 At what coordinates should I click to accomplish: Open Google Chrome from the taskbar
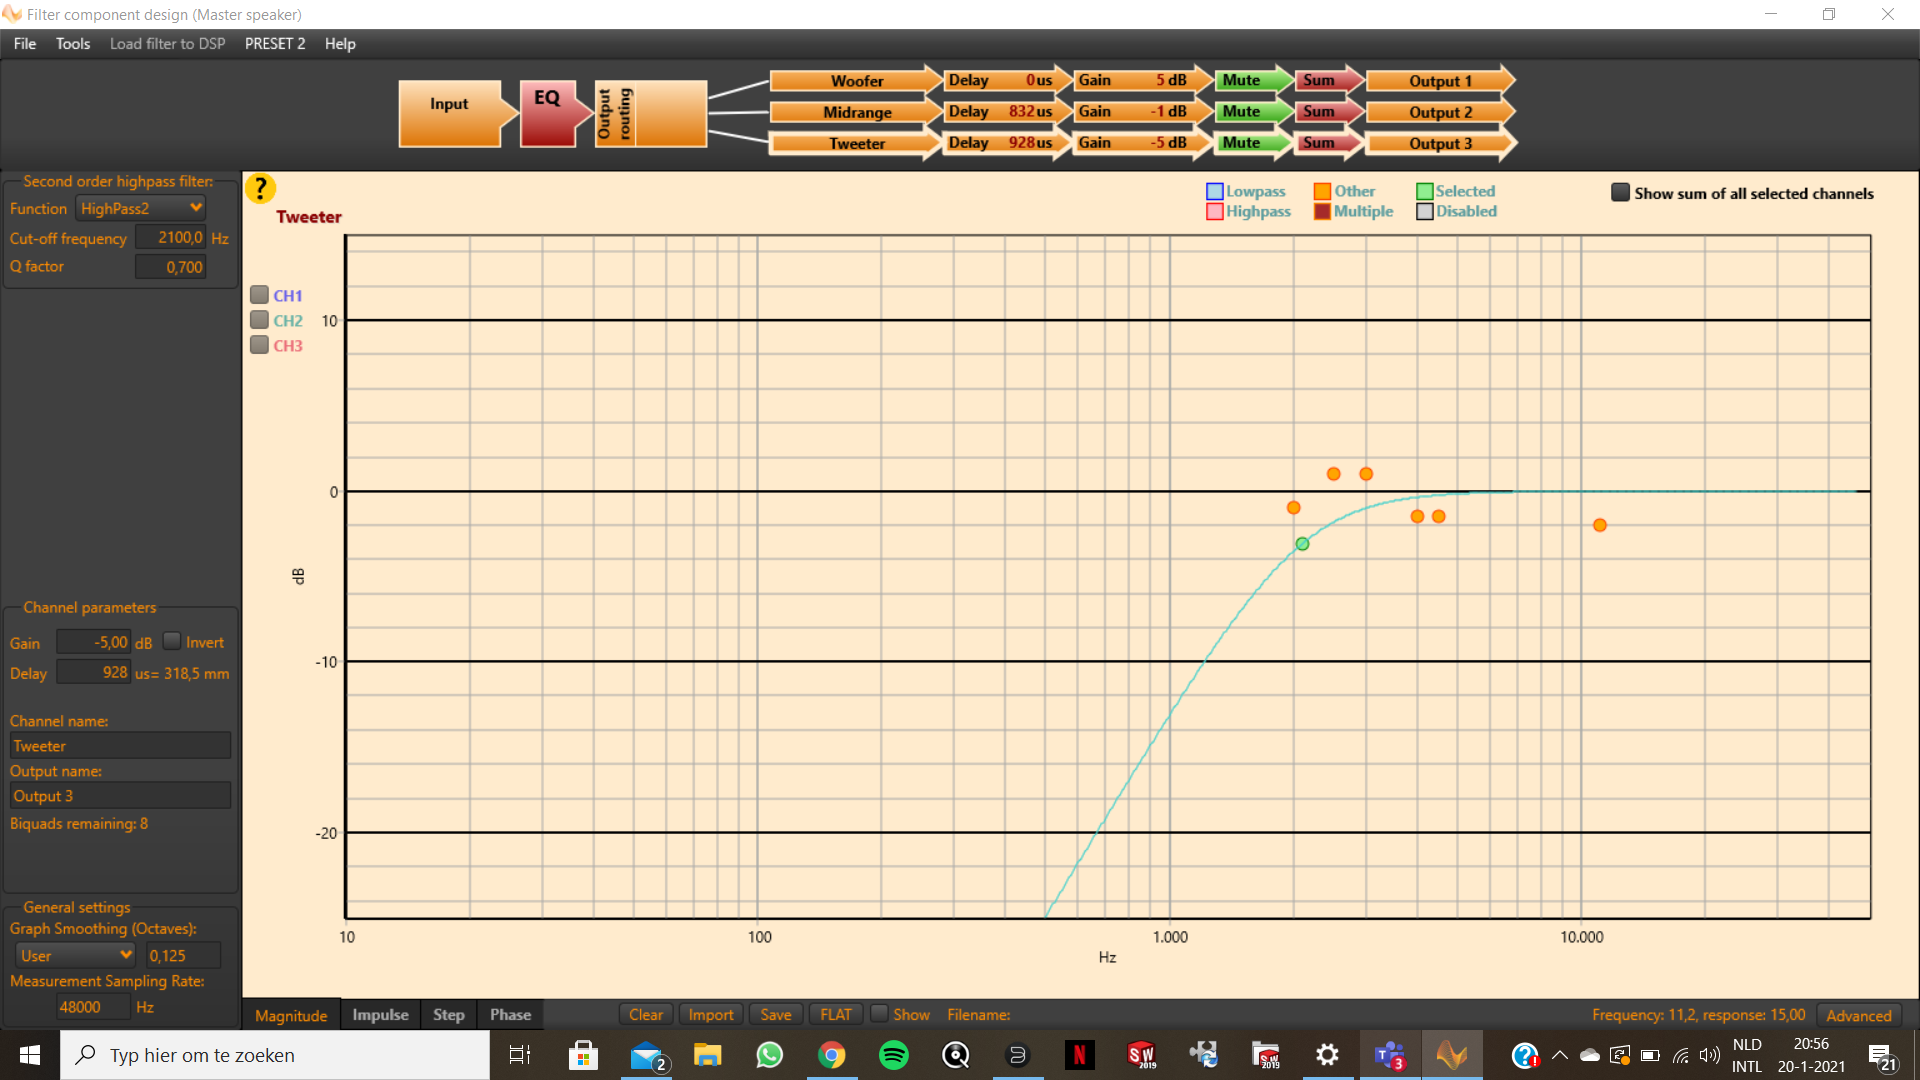[x=831, y=1055]
